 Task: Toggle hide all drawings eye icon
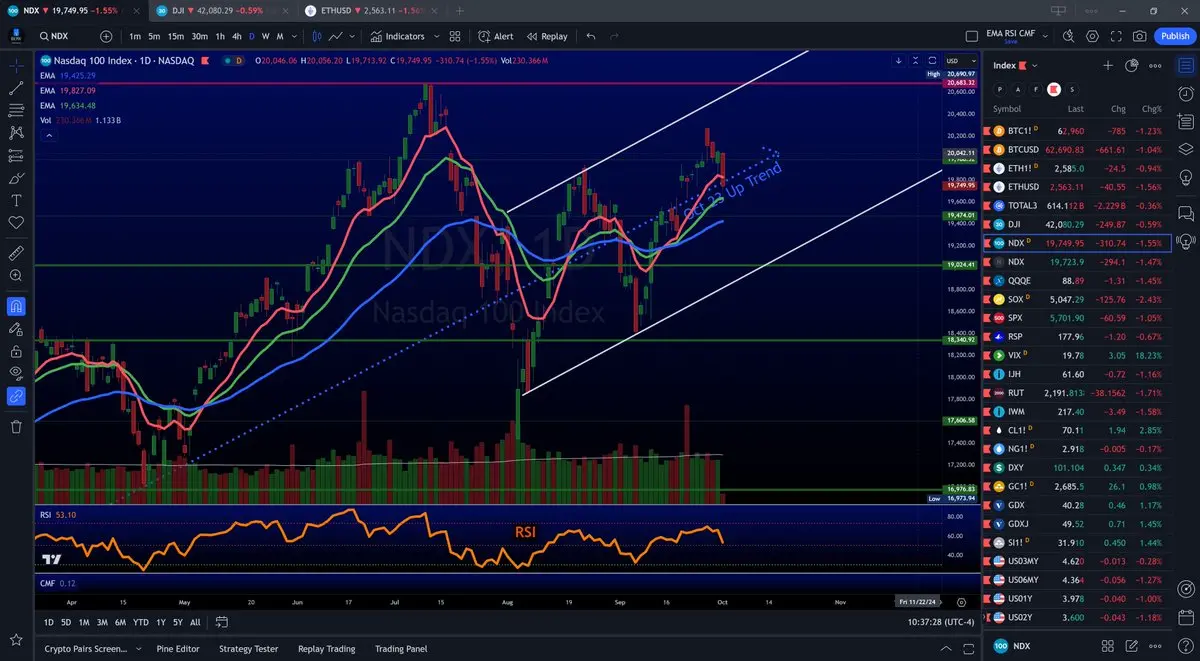click(16, 373)
